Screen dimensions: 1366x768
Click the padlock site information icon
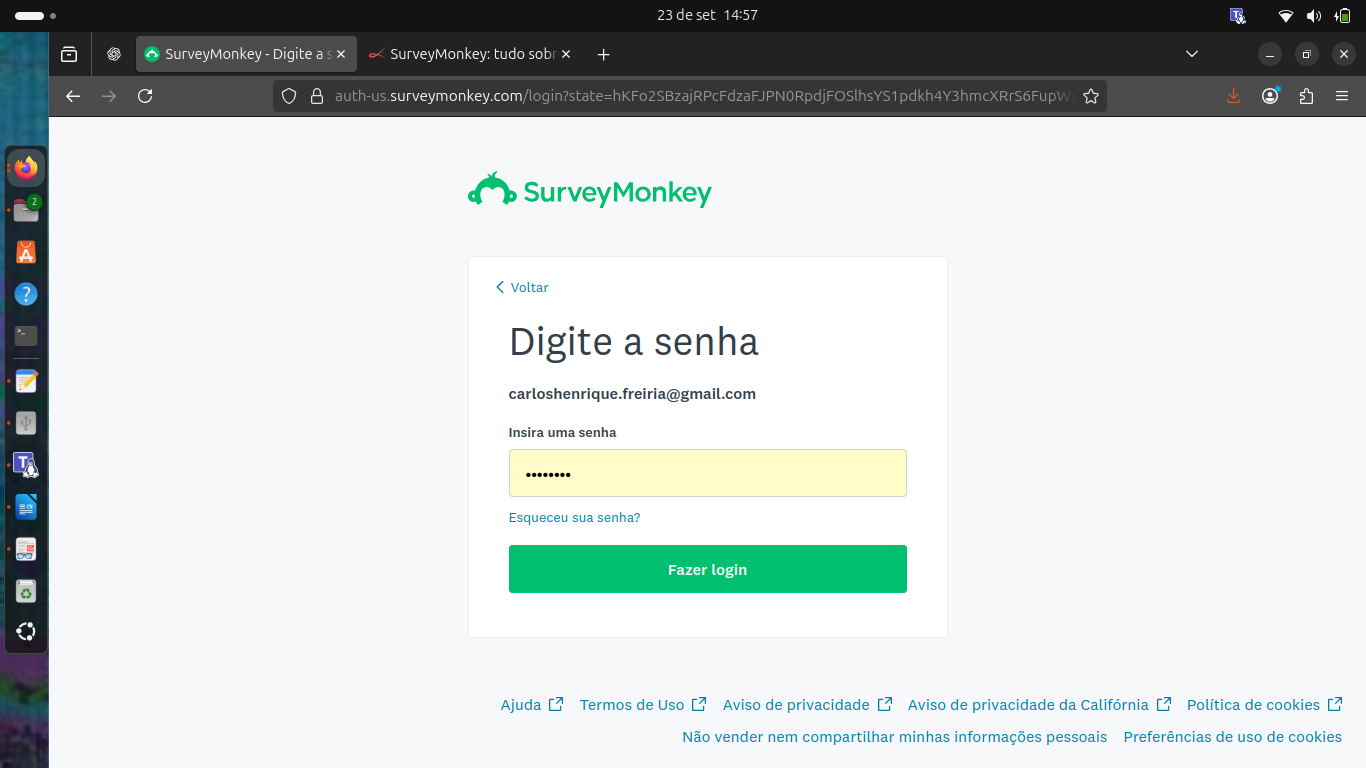pyautogui.click(x=317, y=96)
